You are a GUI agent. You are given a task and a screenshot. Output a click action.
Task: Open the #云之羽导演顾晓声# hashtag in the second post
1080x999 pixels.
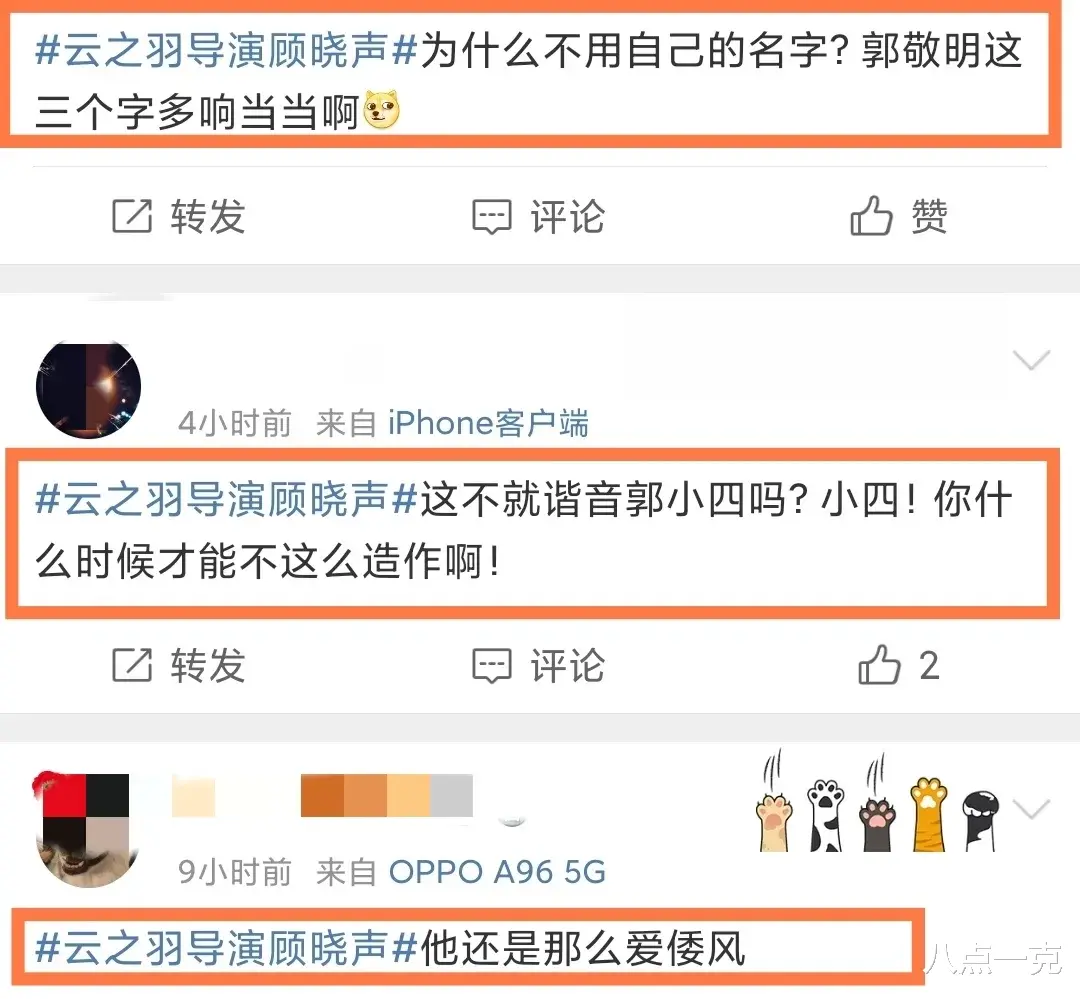point(227,500)
